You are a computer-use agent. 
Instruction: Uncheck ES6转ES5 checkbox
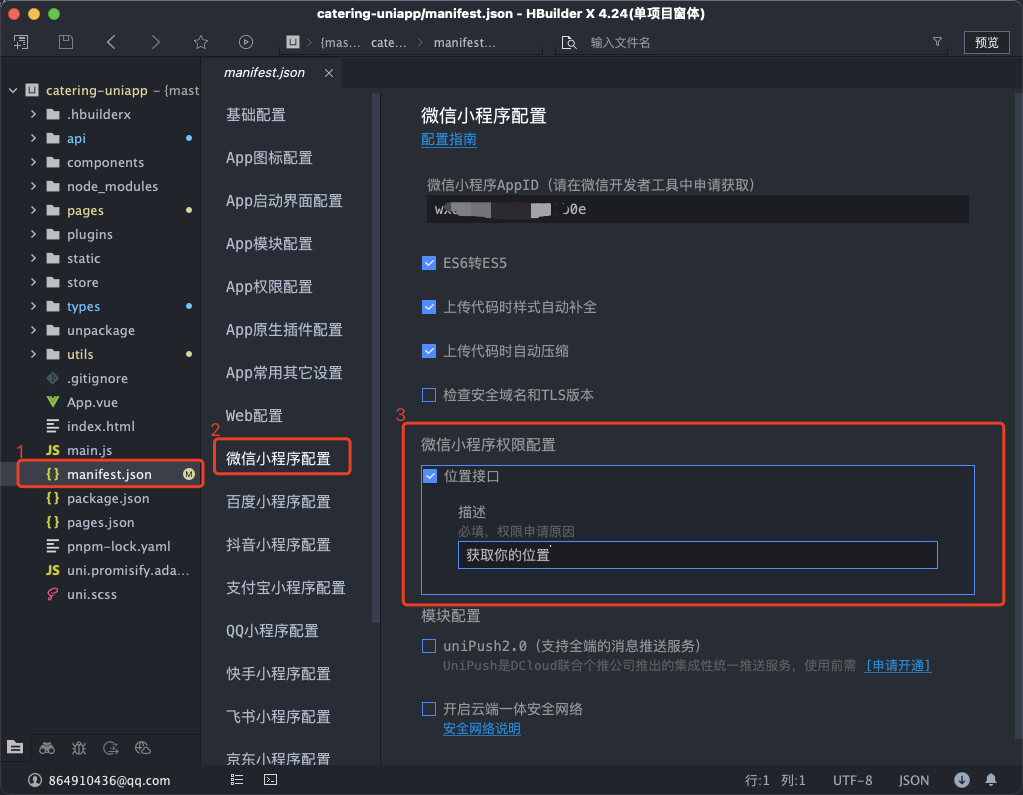pos(429,263)
